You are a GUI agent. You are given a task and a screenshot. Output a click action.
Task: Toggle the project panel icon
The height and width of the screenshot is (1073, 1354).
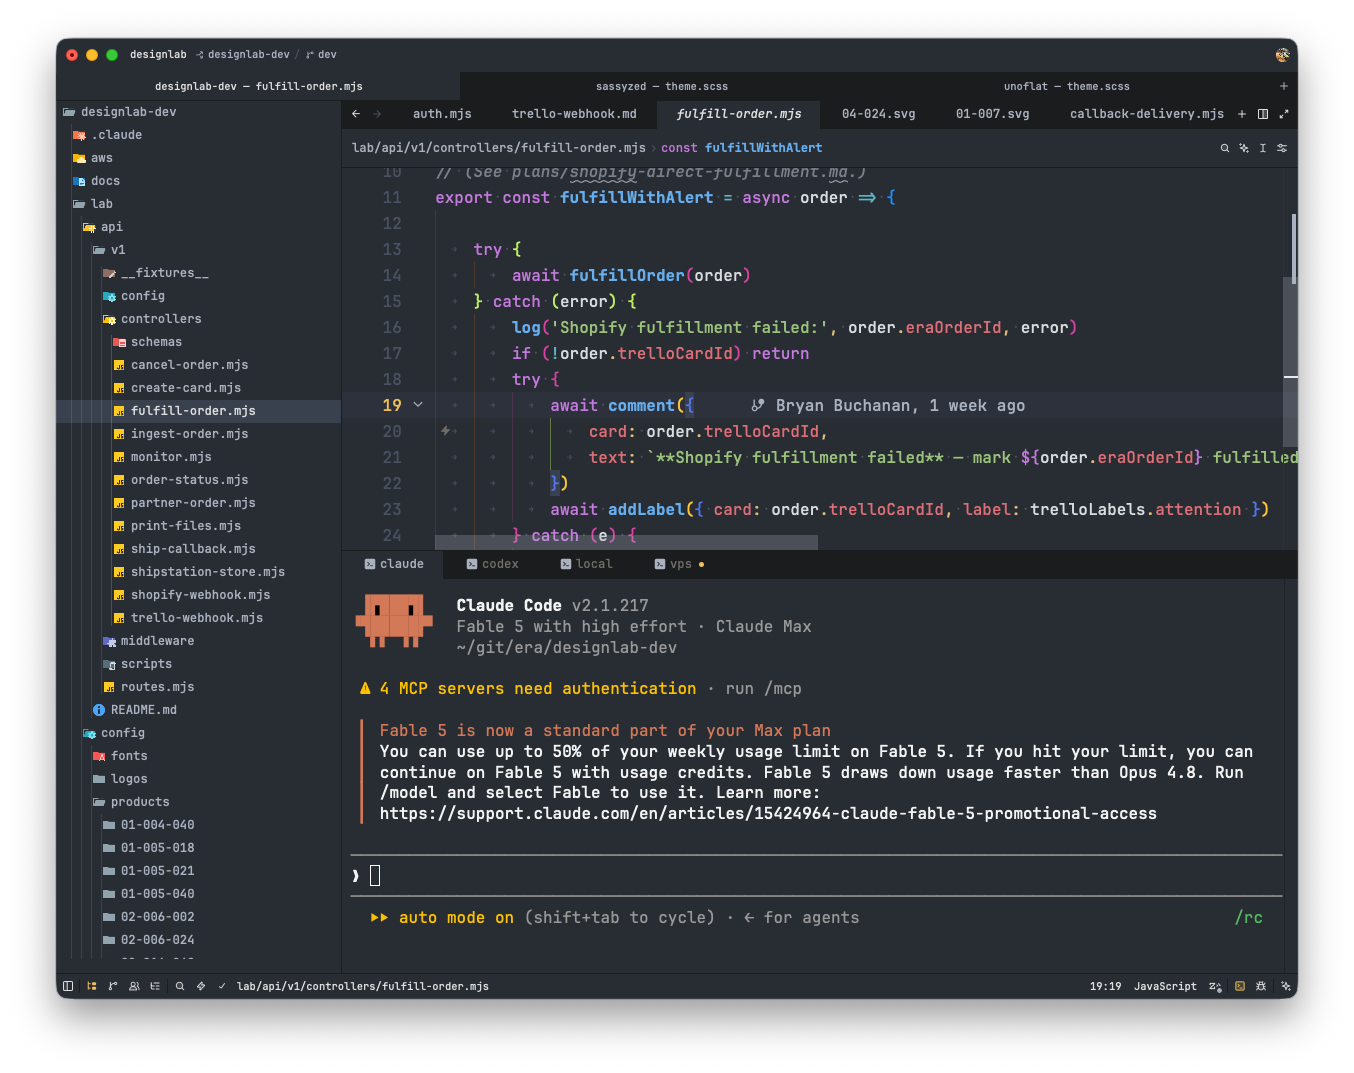point(92,986)
